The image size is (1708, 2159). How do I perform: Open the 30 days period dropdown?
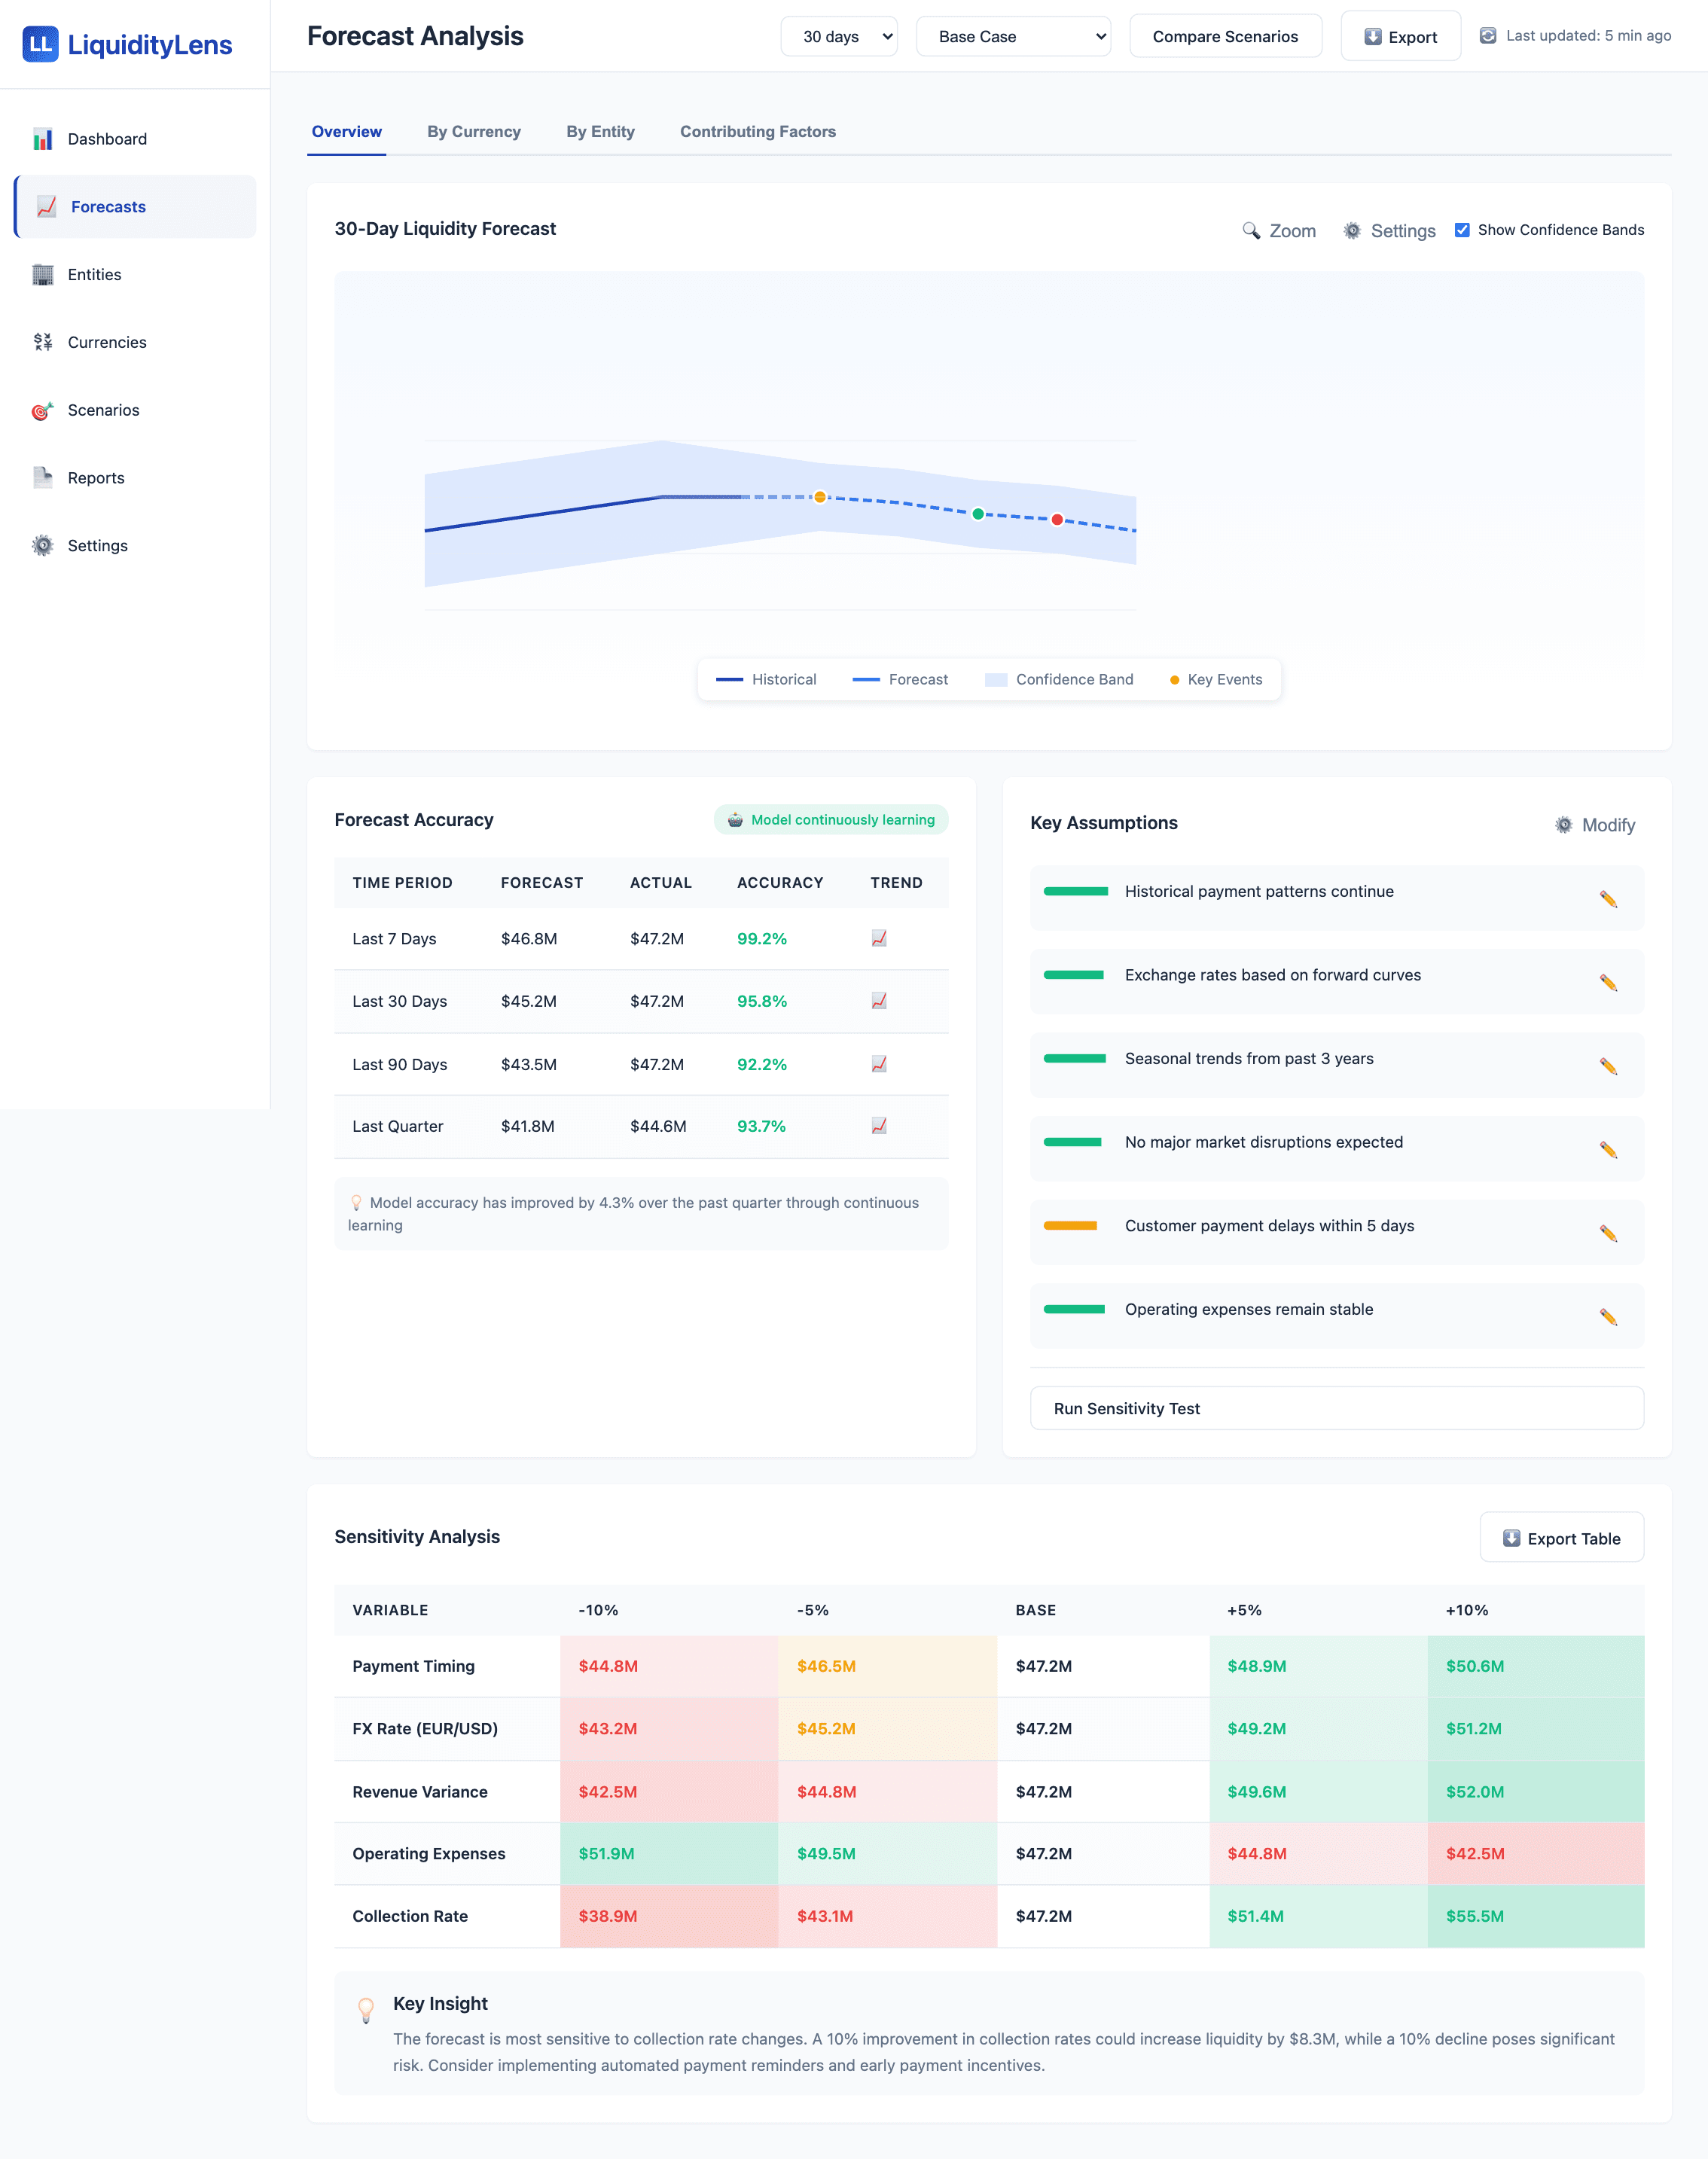[838, 37]
